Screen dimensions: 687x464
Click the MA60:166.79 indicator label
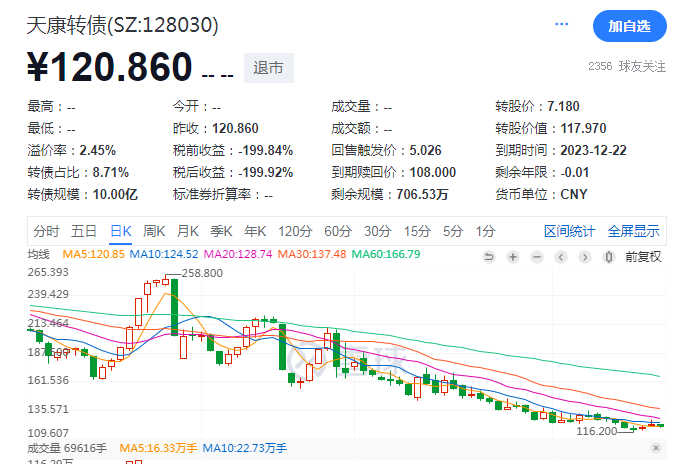point(386,254)
